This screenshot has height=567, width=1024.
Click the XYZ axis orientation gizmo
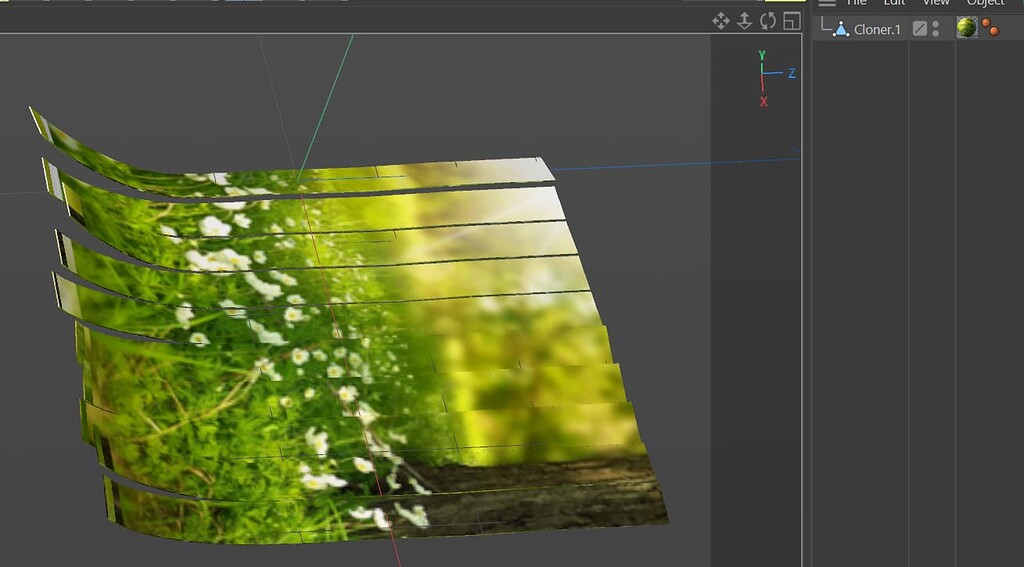pyautogui.click(x=771, y=76)
